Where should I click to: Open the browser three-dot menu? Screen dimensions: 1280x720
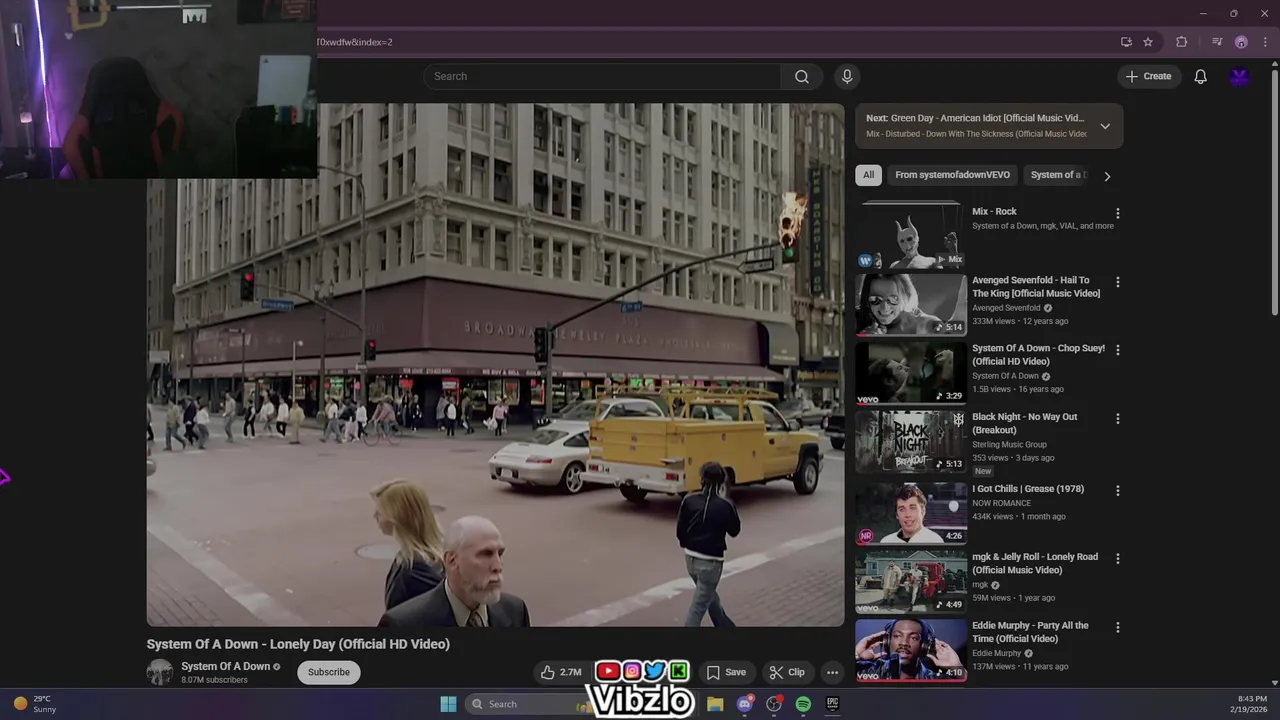[1265, 42]
